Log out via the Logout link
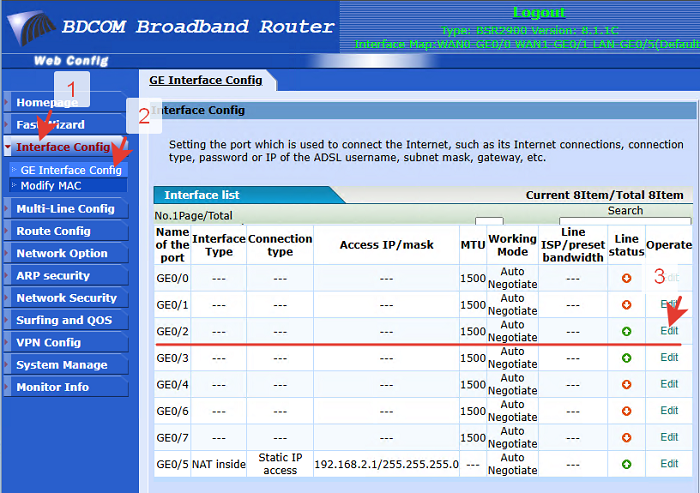Screen dimensions: 700x493 pos(539,12)
